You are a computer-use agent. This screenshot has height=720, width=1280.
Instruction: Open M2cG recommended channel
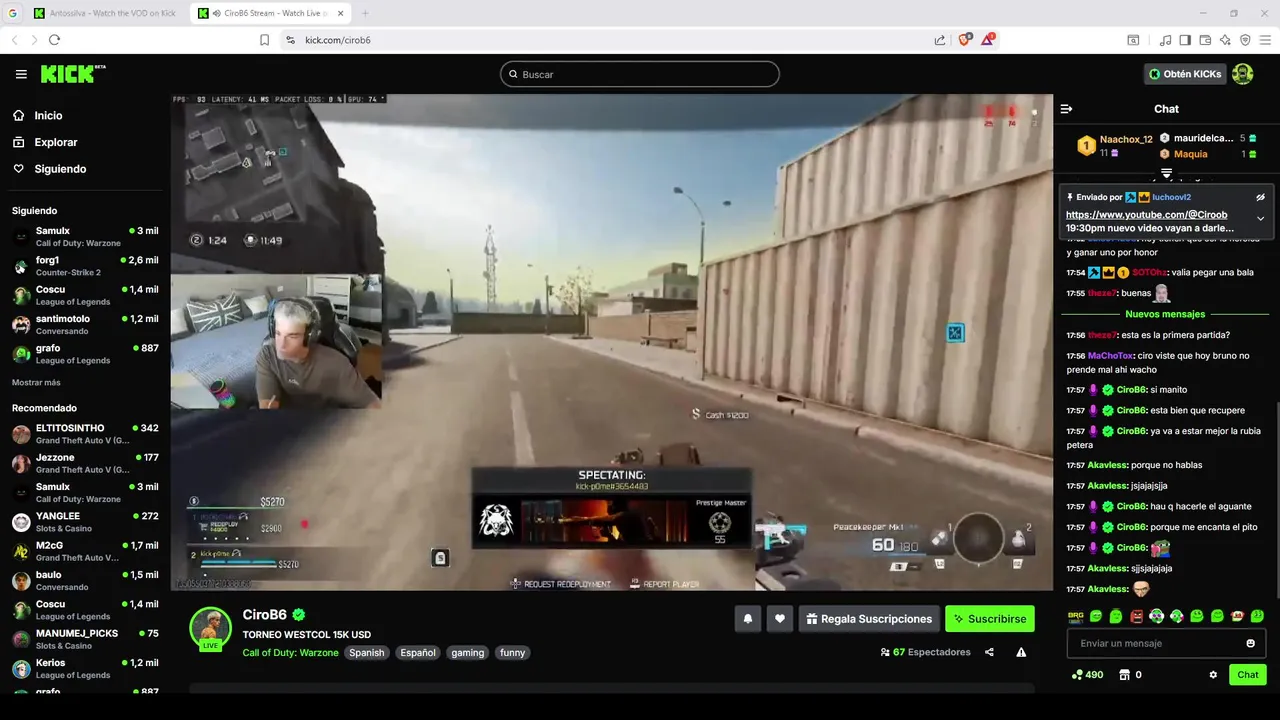85,551
